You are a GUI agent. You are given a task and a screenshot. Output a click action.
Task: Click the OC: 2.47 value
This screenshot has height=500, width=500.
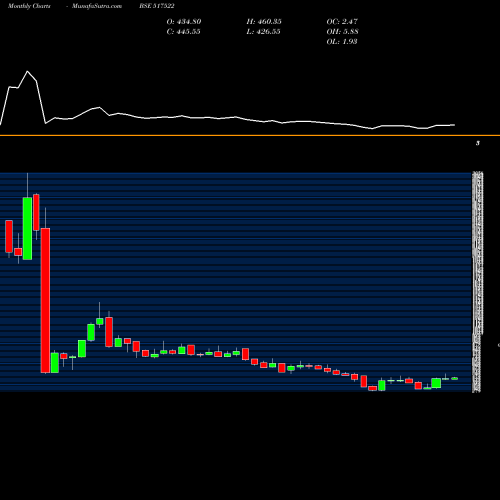click(x=342, y=22)
